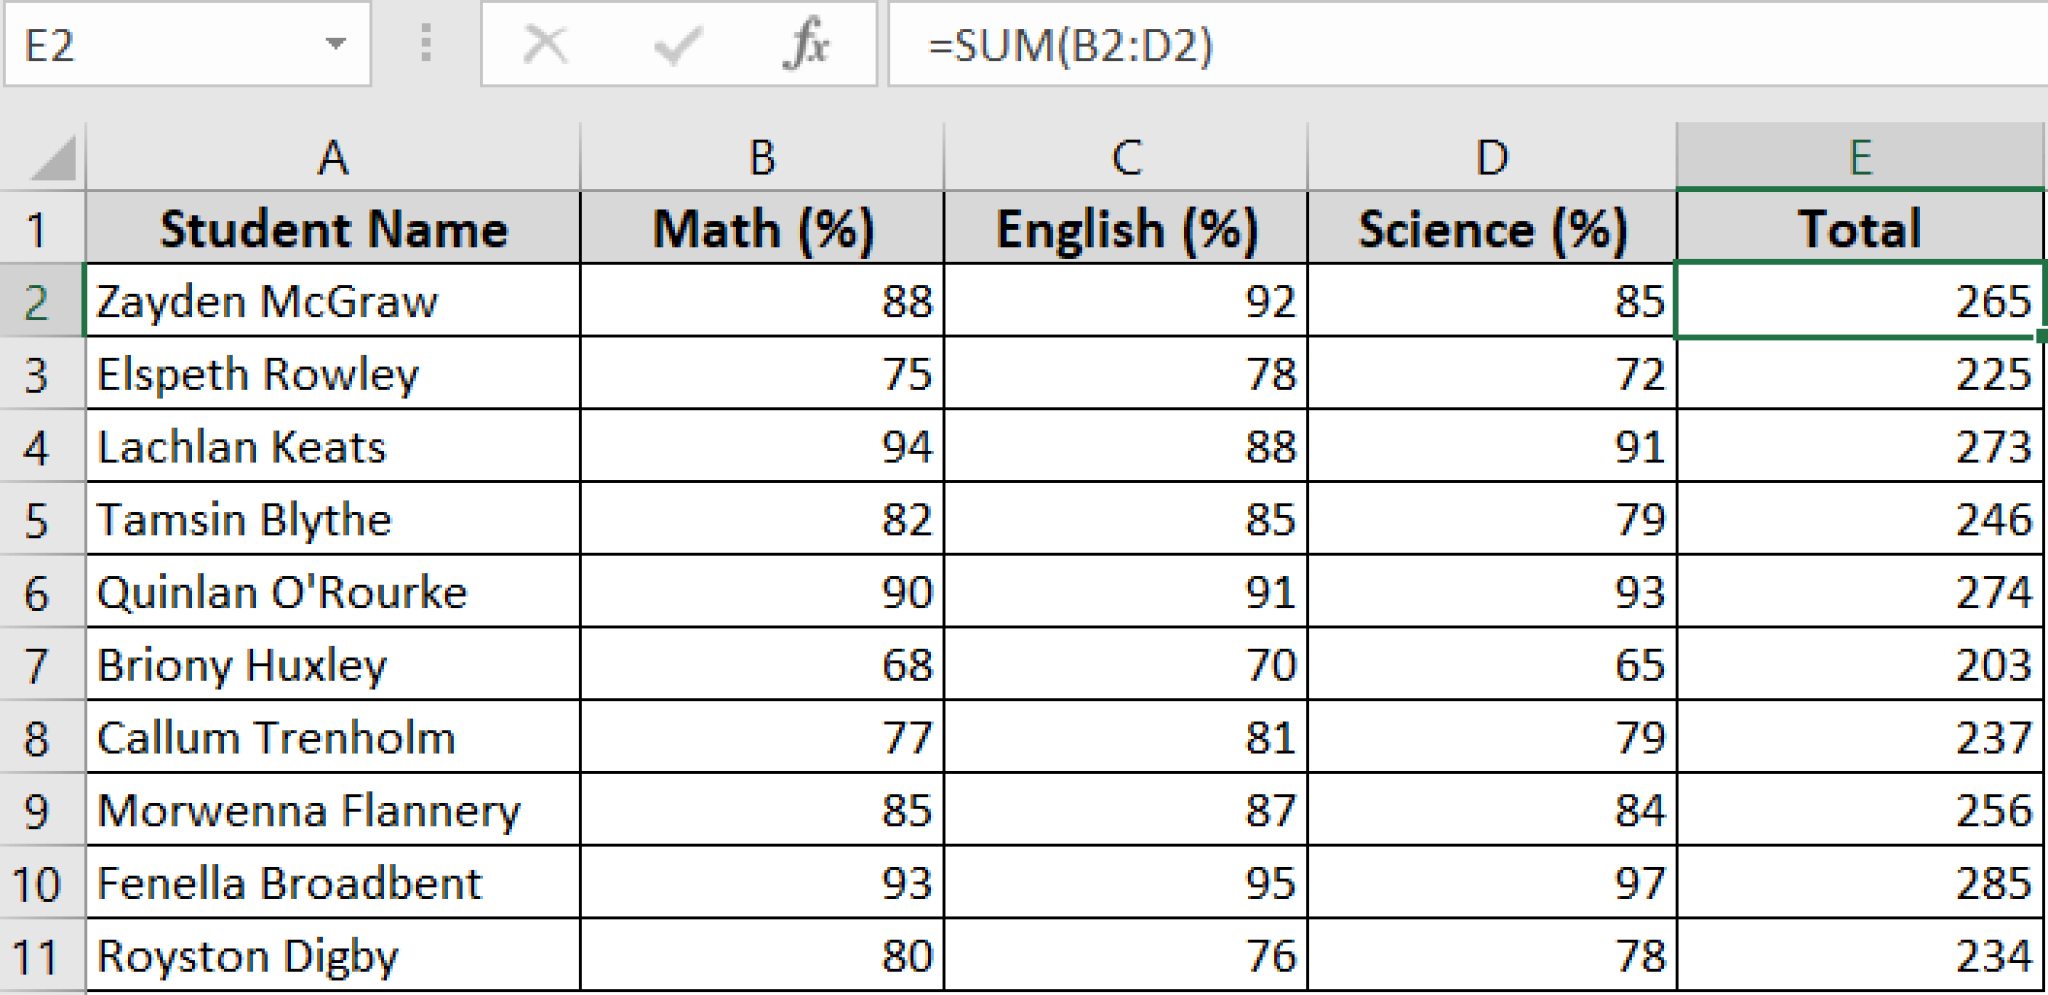
Task: Click the Name Box showing E2
Action: [x=150, y=44]
